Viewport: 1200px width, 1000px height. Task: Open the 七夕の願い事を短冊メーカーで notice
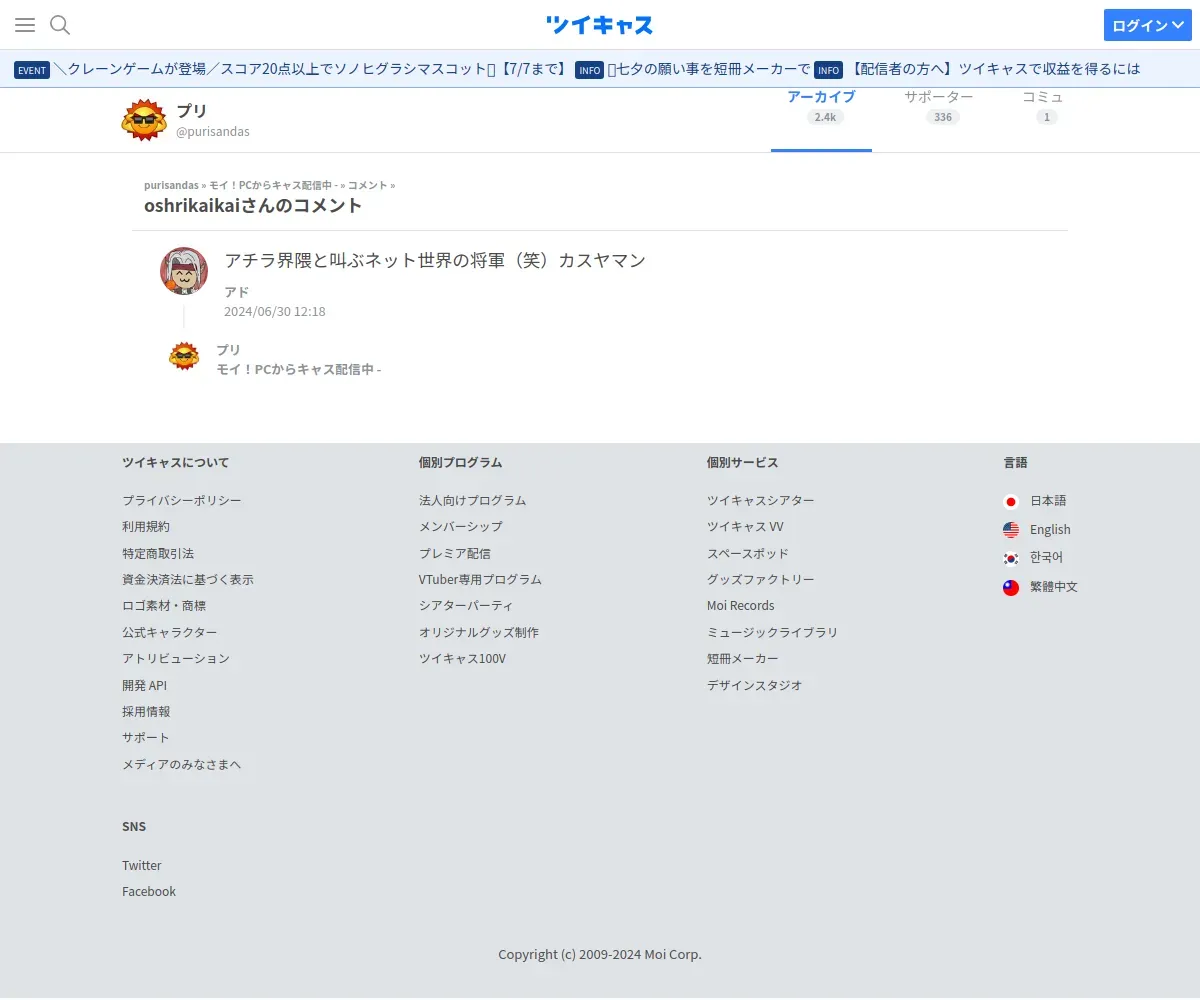coord(709,69)
